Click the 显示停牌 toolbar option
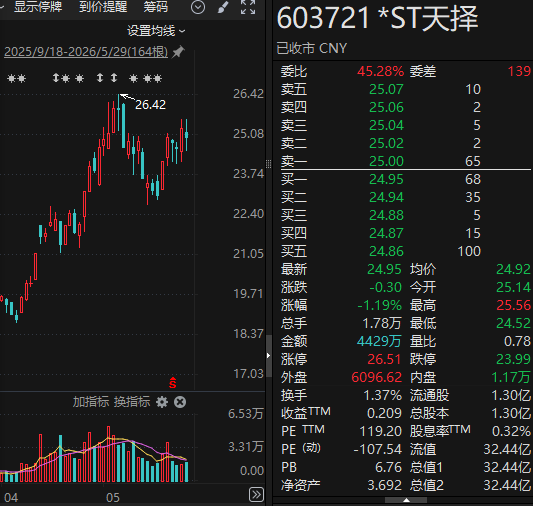Image resolution: width=533 pixels, height=506 pixels. pos(38,6)
